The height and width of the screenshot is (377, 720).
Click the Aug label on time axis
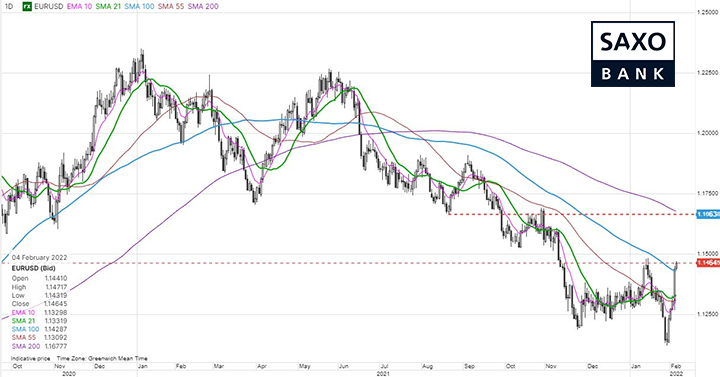(x=427, y=366)
